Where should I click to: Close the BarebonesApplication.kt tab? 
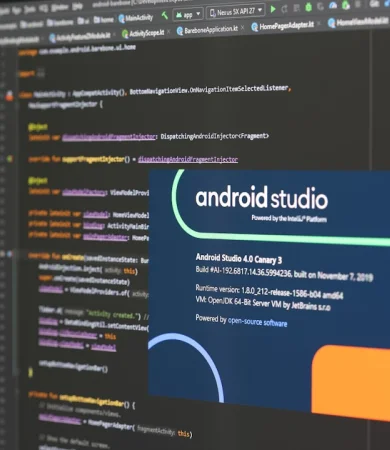tap(242, 28)
